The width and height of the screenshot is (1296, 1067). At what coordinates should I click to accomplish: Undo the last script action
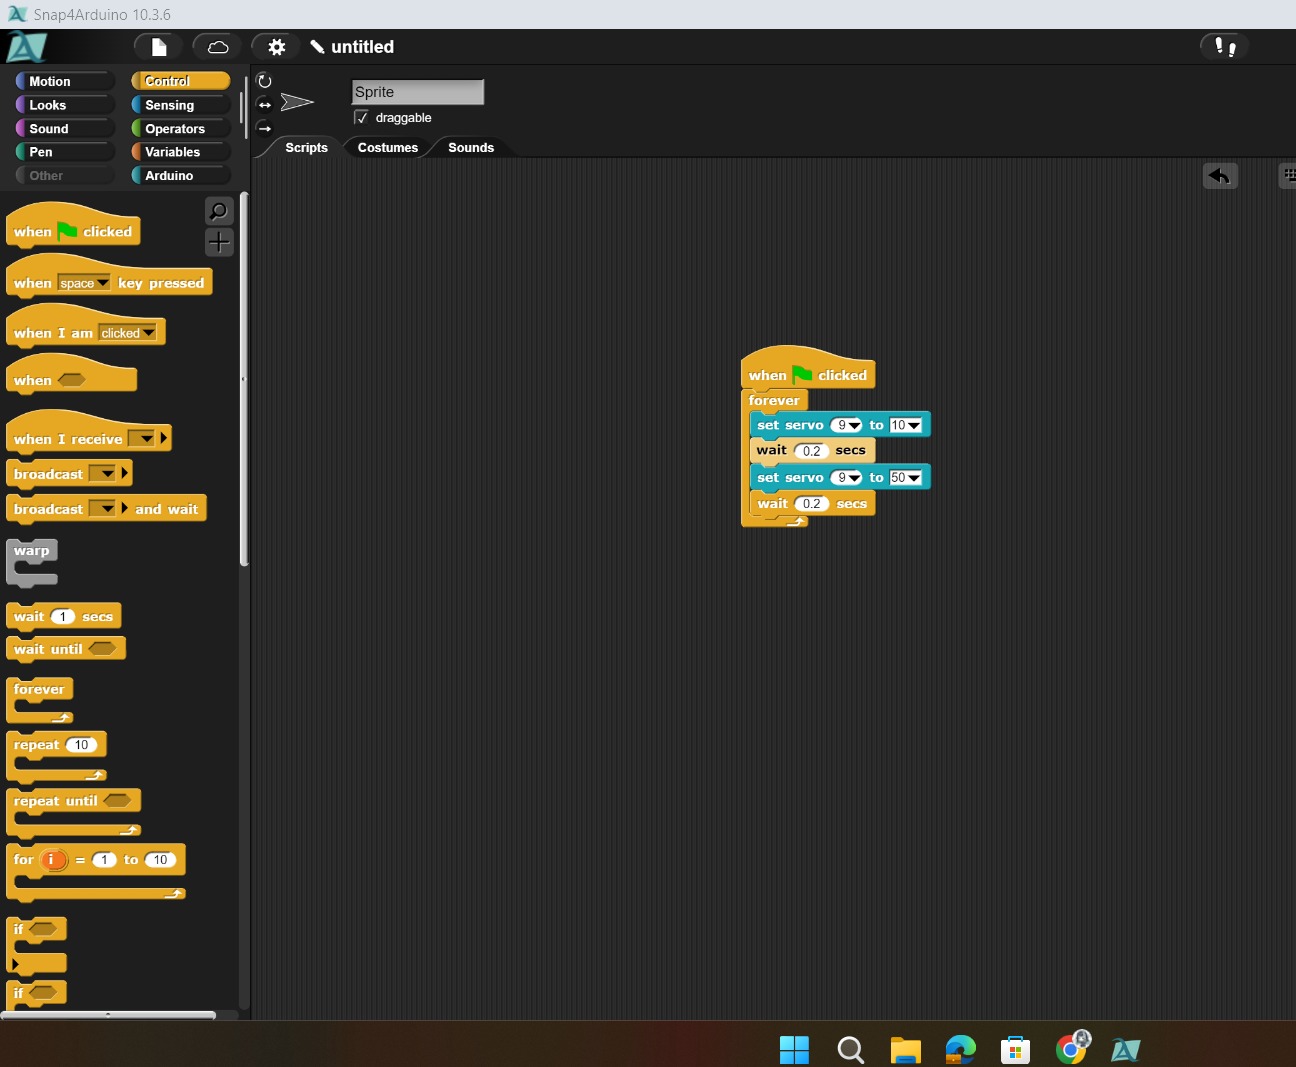pyautogui.click(x=1220, y=176)
